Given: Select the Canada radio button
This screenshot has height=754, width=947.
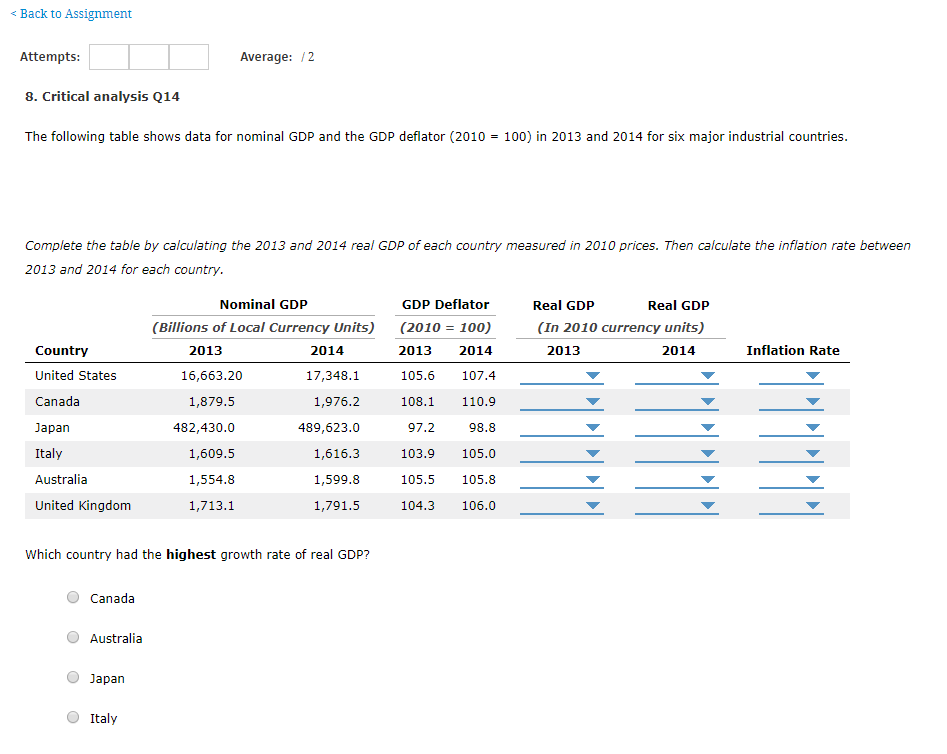Looking at the screenshot, I should click(x=73, y=598).
